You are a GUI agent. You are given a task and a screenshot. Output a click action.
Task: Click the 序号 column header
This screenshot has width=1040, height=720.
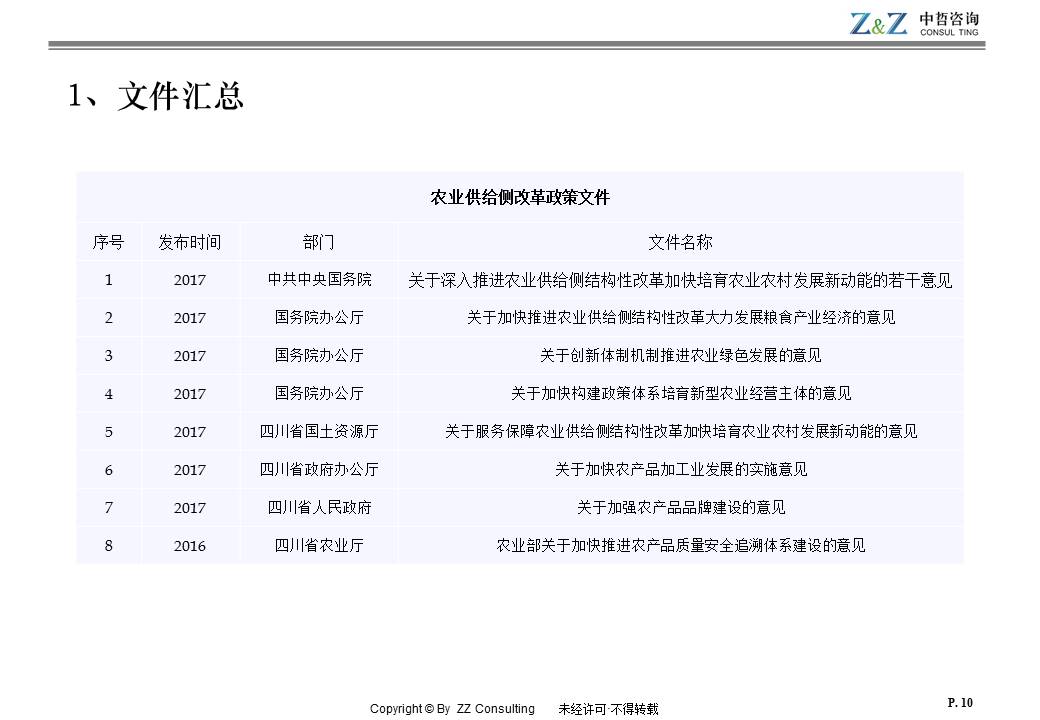click(x=109, y=242)
